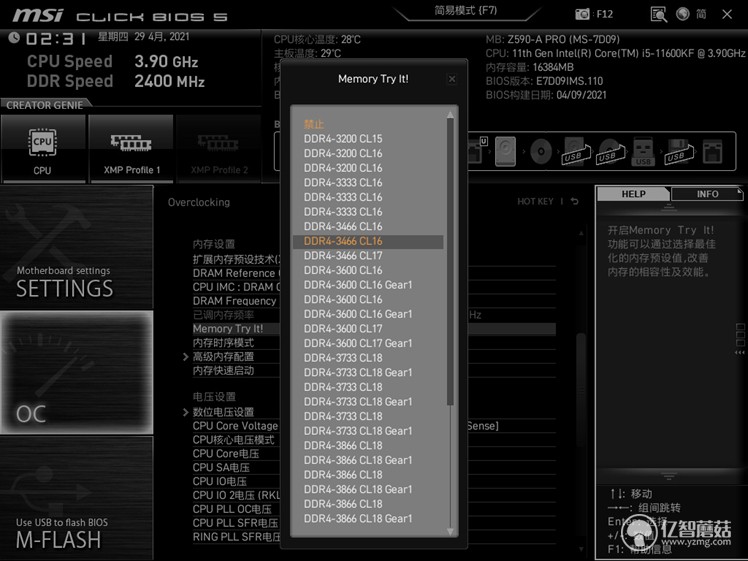The image size is (748, 561).
Task: Choose 禁止 to disable Memory Try It!
Action: point(313,124)
